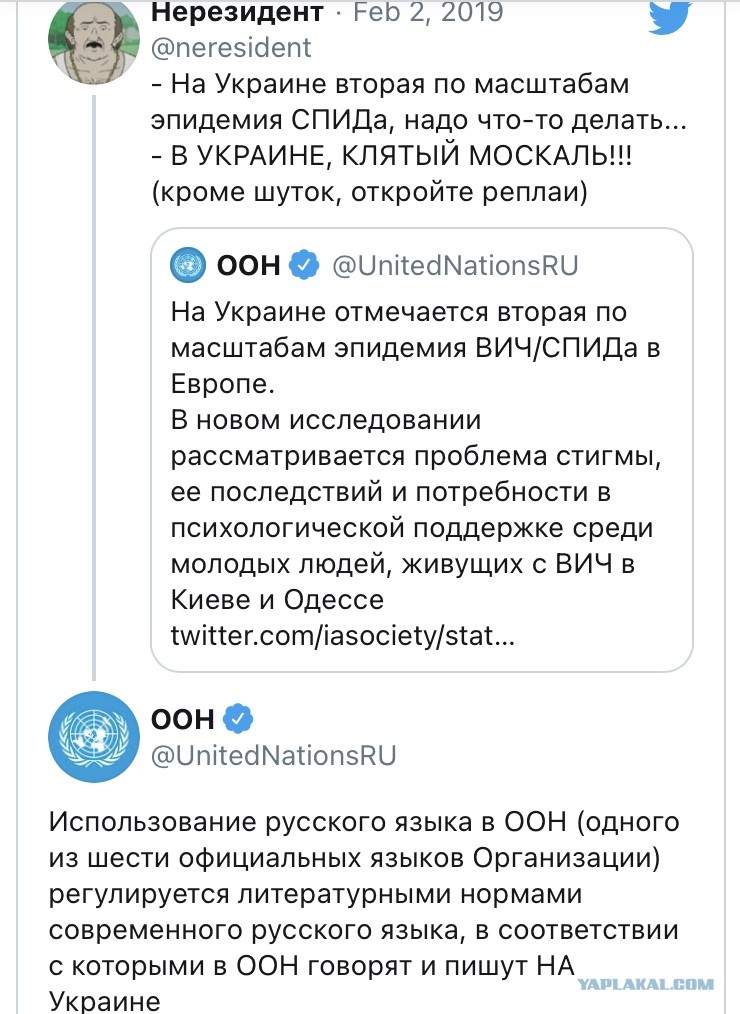Click the Нерезидент display name

pos(237,12)
